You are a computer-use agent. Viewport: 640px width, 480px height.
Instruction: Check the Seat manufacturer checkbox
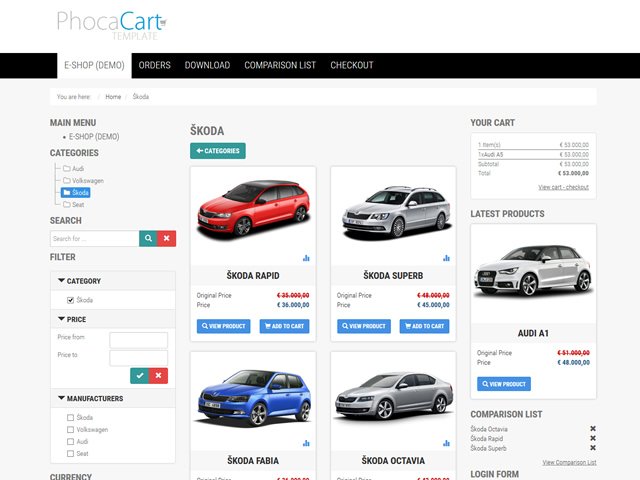pos(70,453)
